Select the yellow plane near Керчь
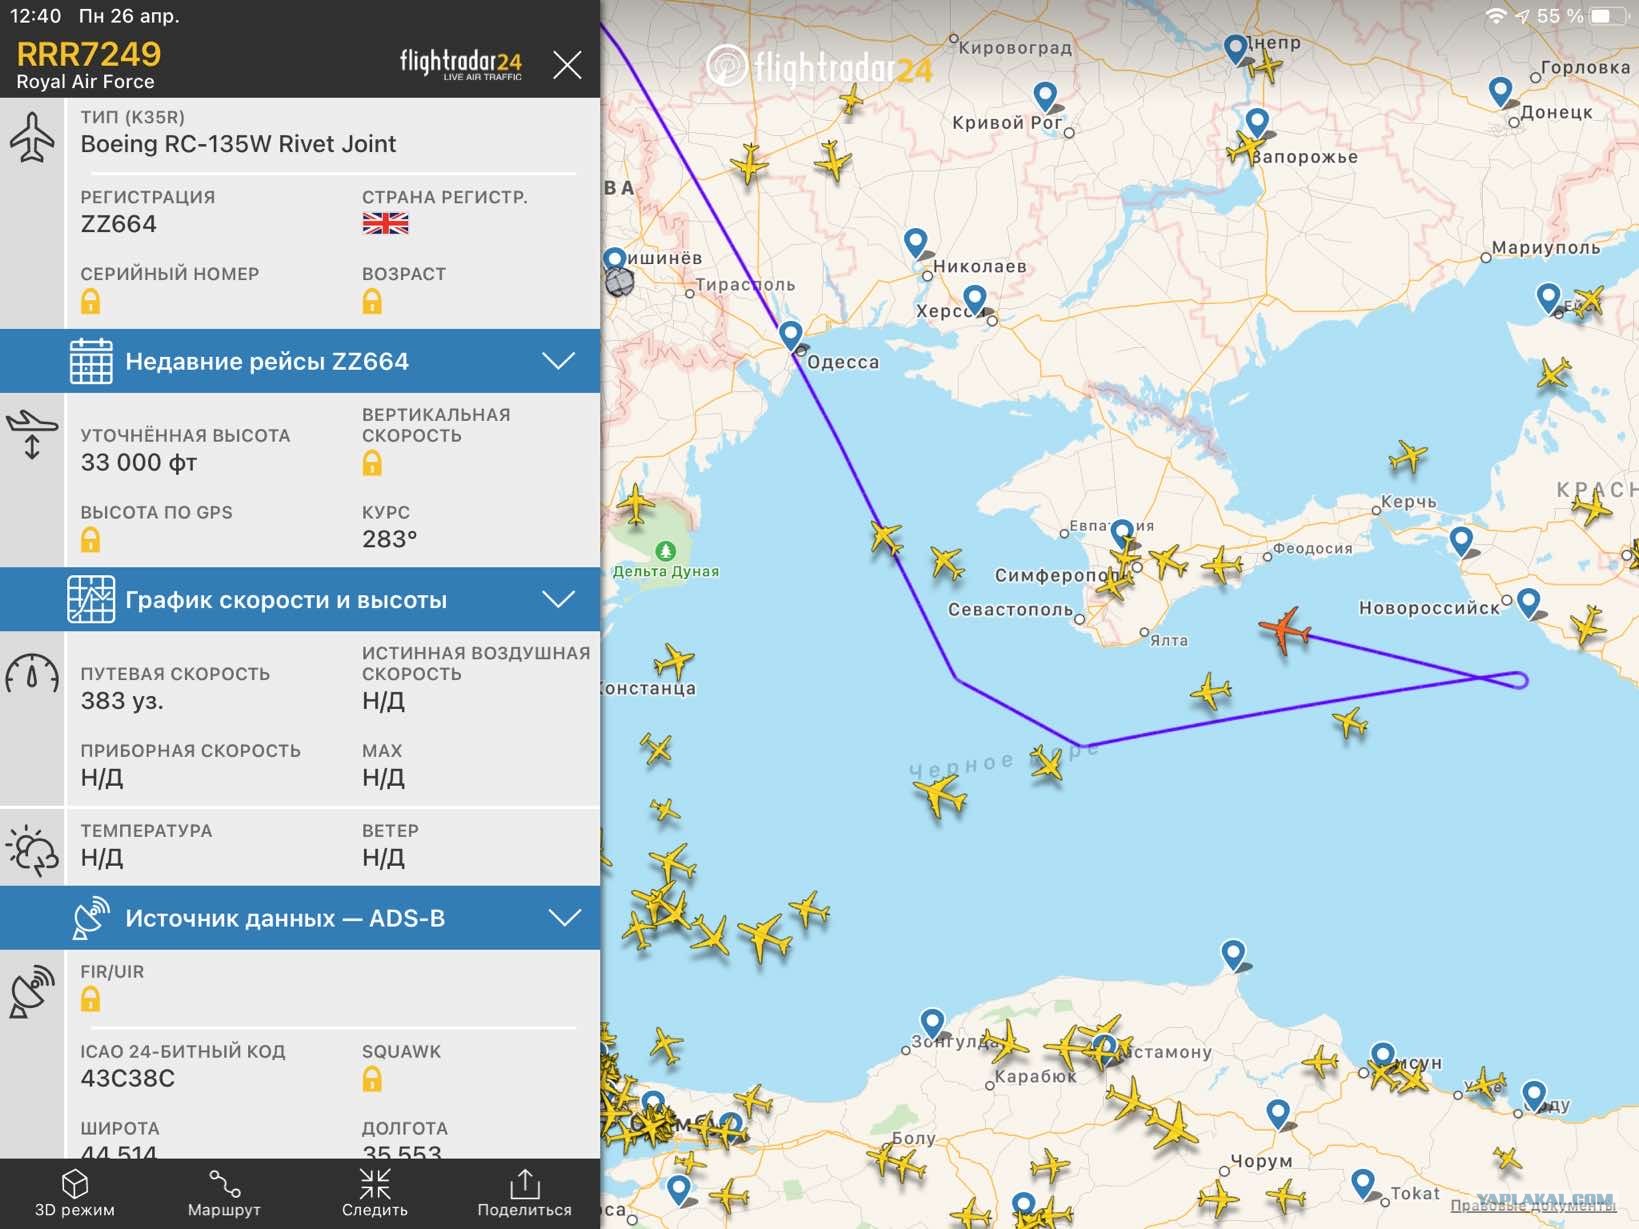 click(x=1408, y=457)
